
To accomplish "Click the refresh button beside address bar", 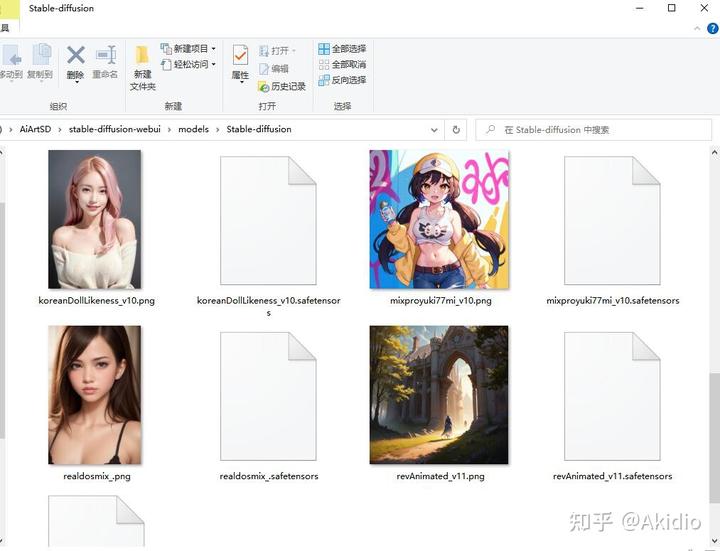I will tap(456, 130).
